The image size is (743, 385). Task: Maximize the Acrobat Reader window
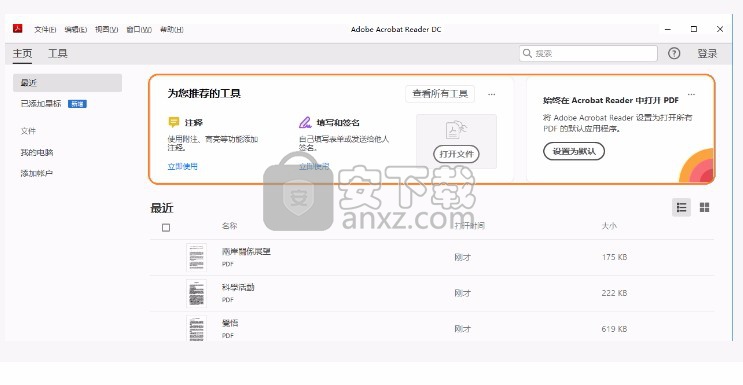[694, 29]
